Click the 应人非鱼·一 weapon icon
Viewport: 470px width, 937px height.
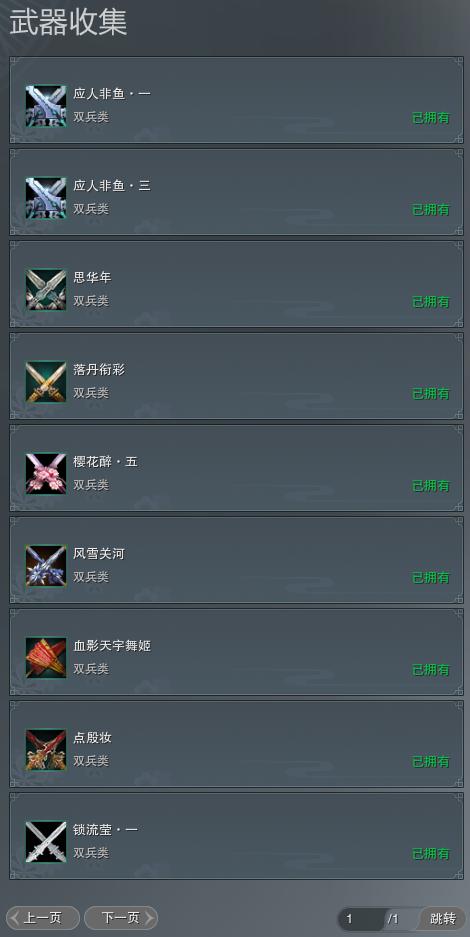point(46,106)
